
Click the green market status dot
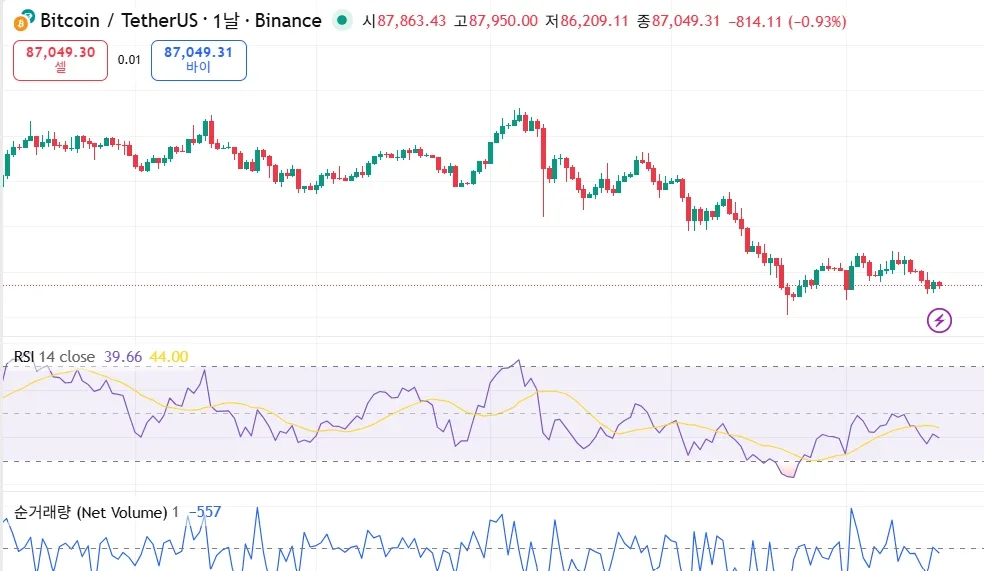tap(343, 20)
